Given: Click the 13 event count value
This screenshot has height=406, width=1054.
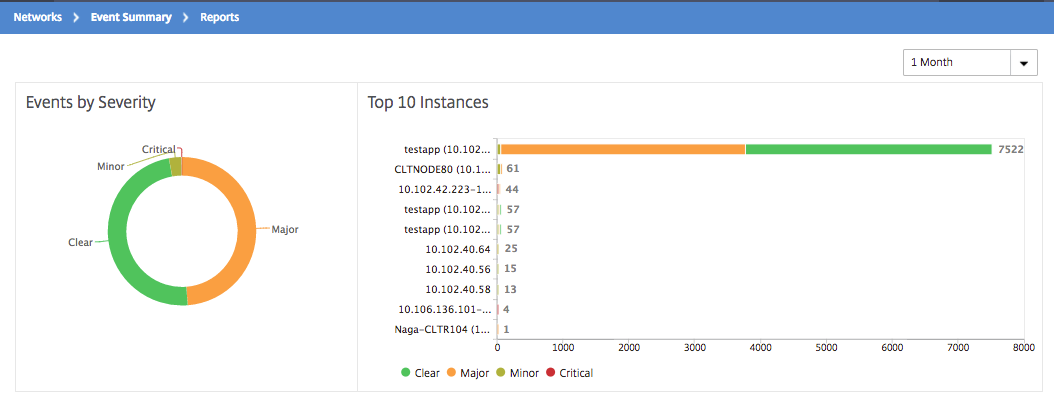Looking at the screenshot, I should [510, 289].
